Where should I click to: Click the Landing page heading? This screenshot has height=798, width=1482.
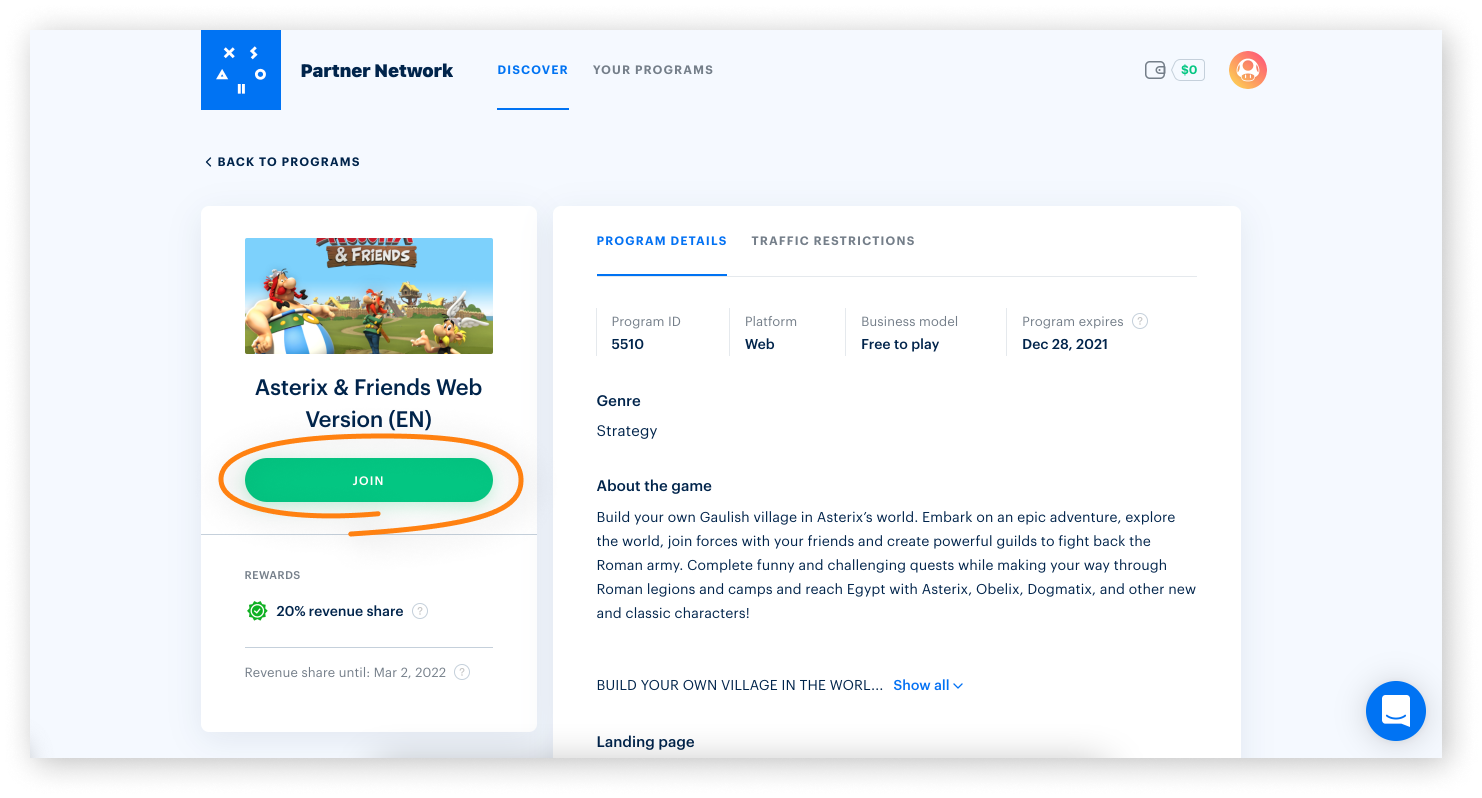[646, 742]
